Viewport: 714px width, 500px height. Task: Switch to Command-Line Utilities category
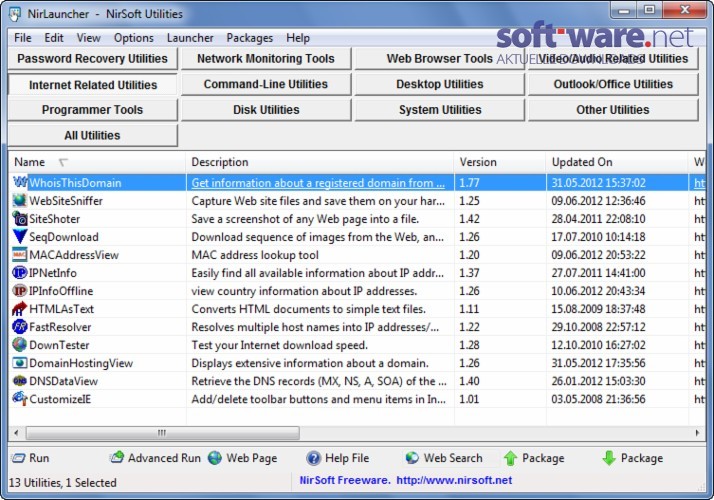(266, 84)
